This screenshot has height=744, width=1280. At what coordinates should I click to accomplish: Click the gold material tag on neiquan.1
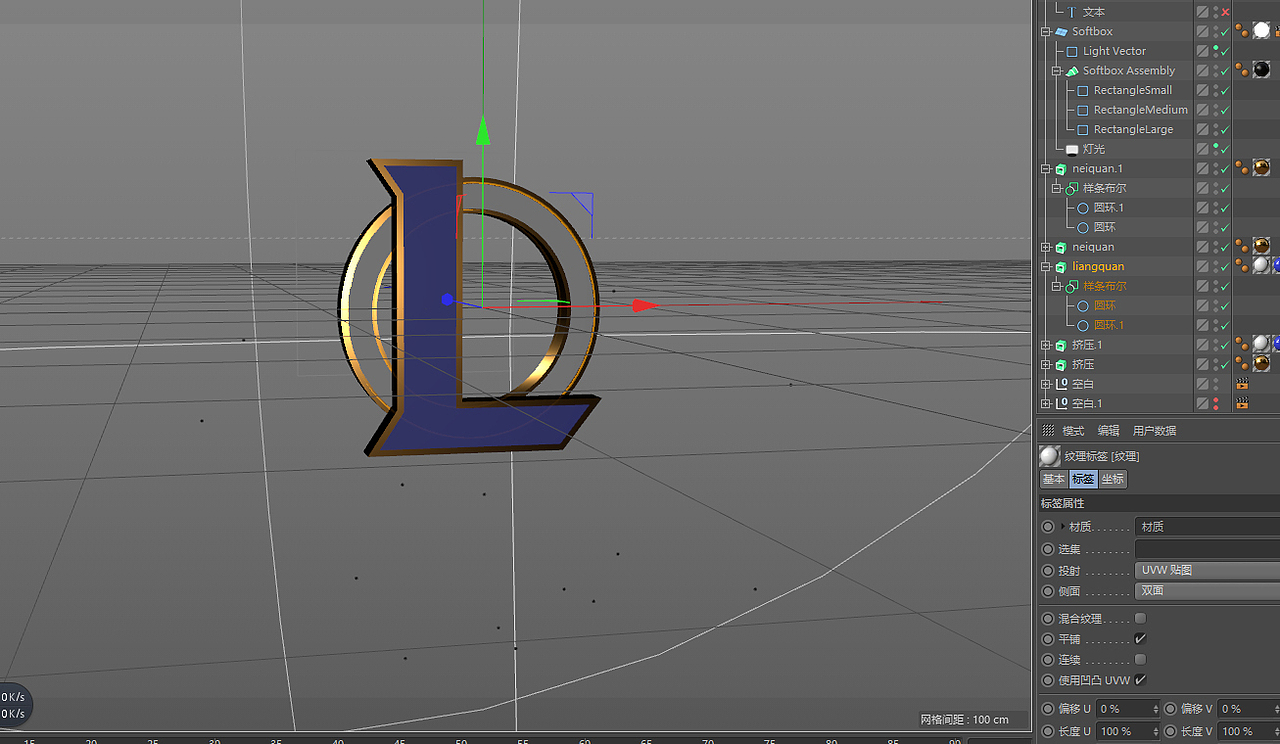coord(1261,168)
